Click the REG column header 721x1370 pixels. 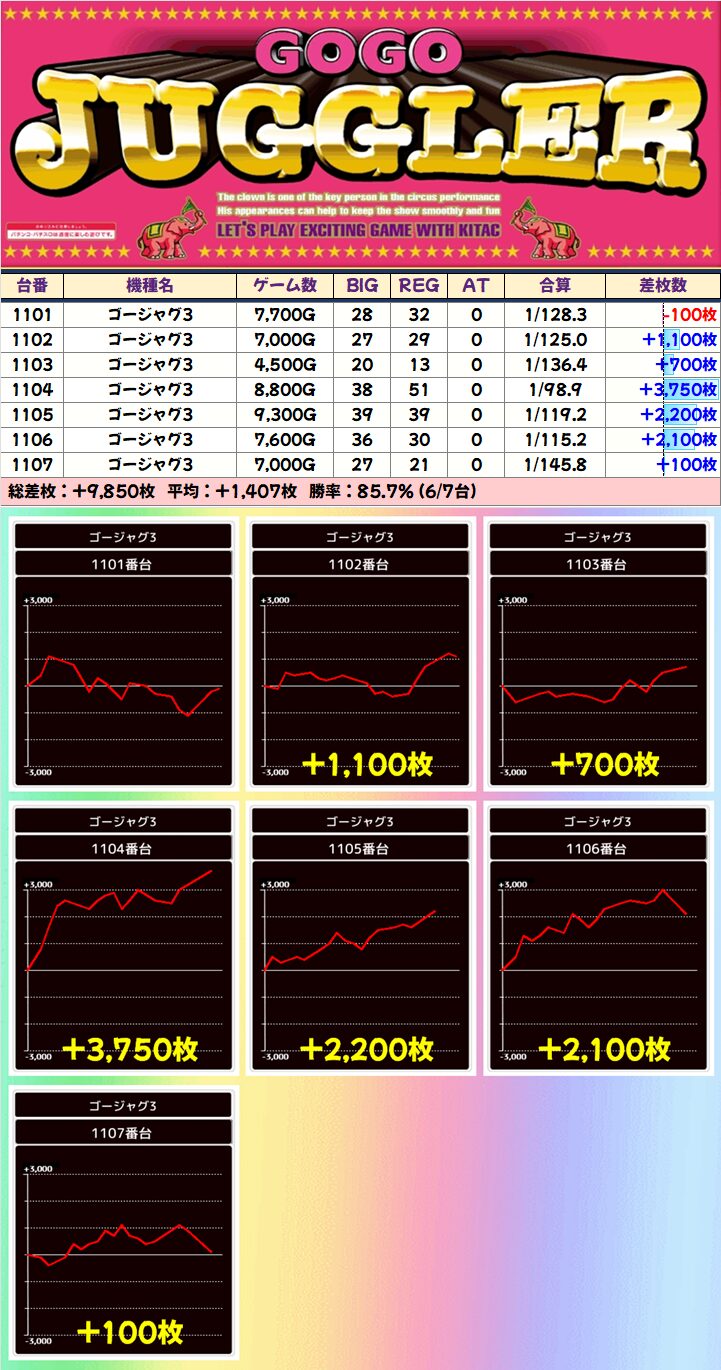pos(419,285)
